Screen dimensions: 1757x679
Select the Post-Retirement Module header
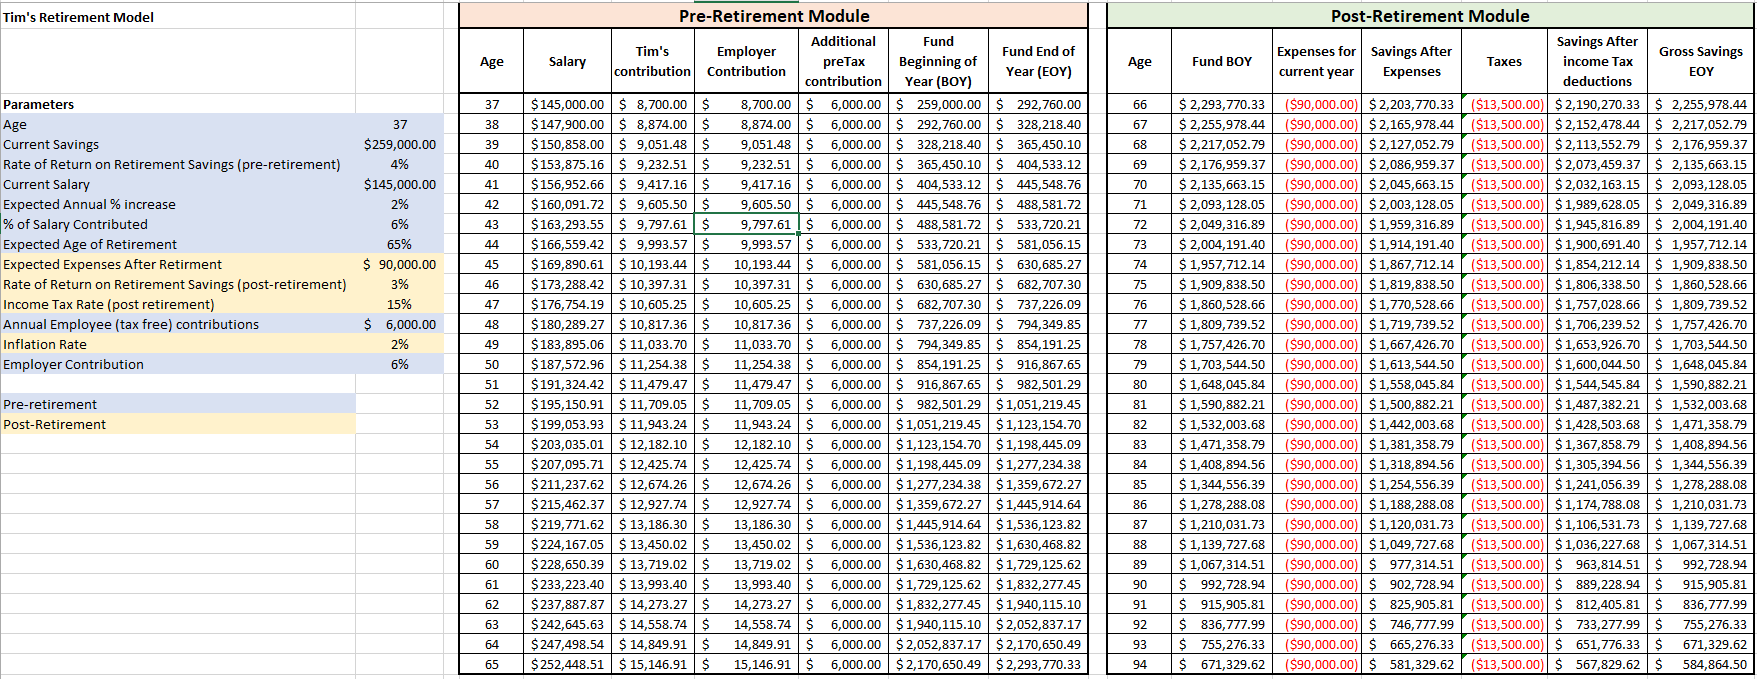tap(1430, 16)
